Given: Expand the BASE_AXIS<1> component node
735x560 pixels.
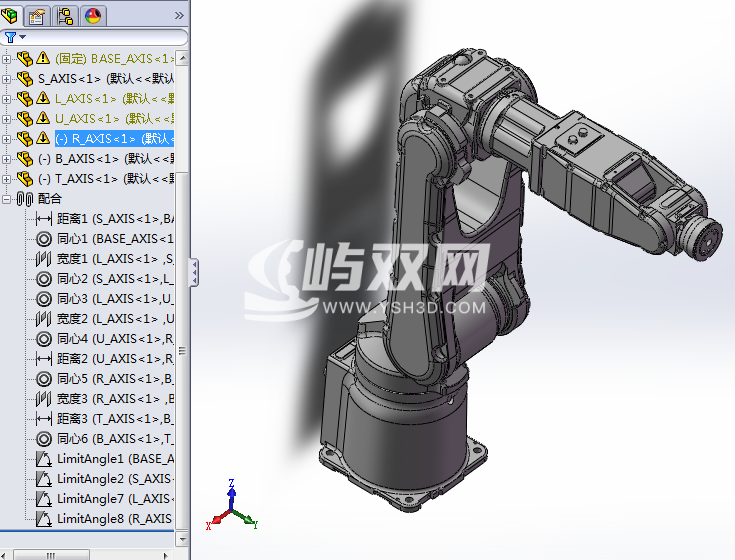Looking at the screenshot, I should pyautogui.click(x=7, y=59).
